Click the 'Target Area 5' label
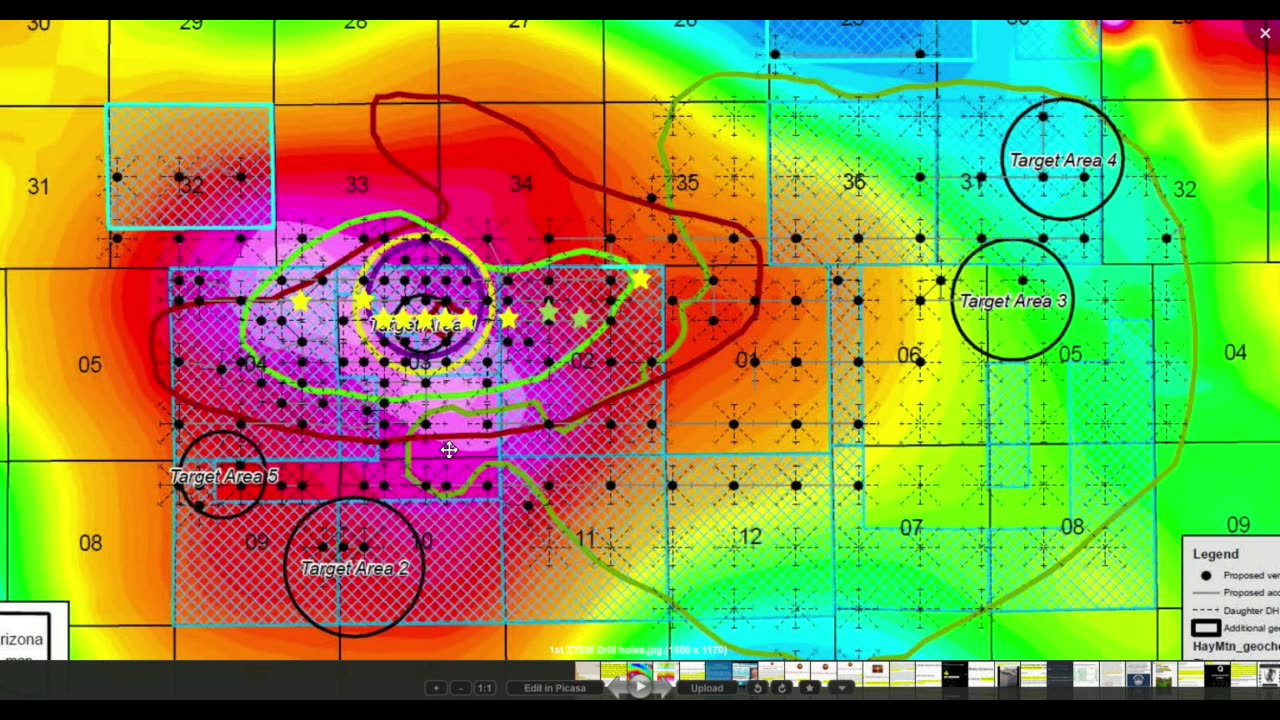This screenshot has width=1280, height=720. pos(224,476)
